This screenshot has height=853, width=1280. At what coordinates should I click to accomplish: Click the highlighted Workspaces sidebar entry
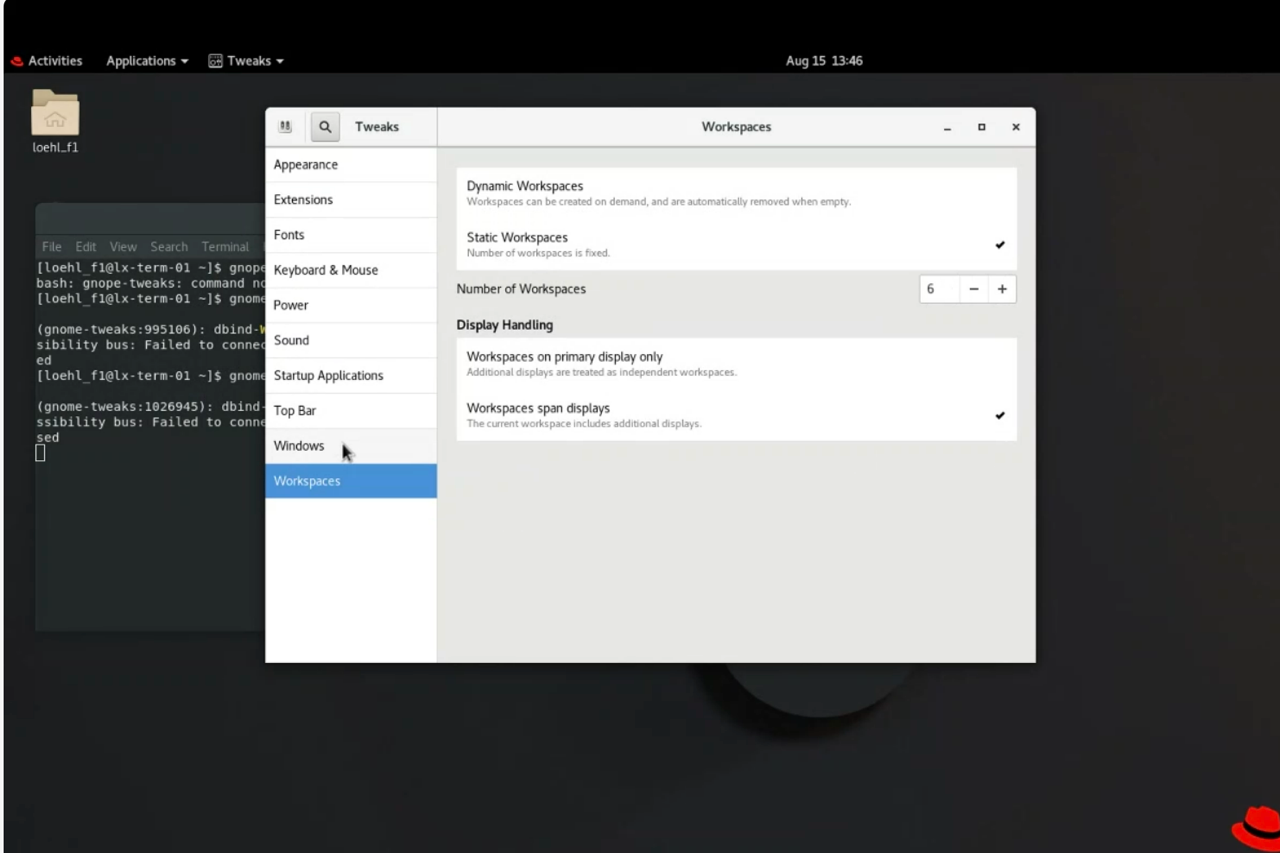tap(351, 481)
